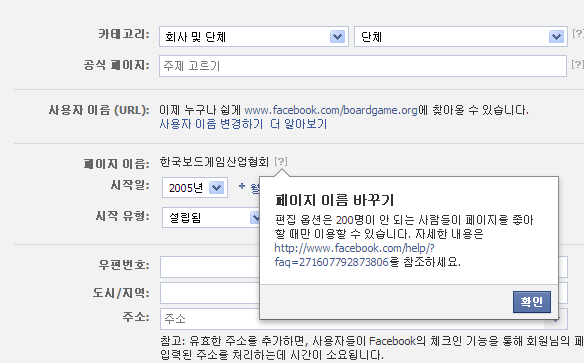Screen dimensions: 584x363
Task: Click the 페이지 이름 바꾸기 popup title
Action: tap(334, 200)
